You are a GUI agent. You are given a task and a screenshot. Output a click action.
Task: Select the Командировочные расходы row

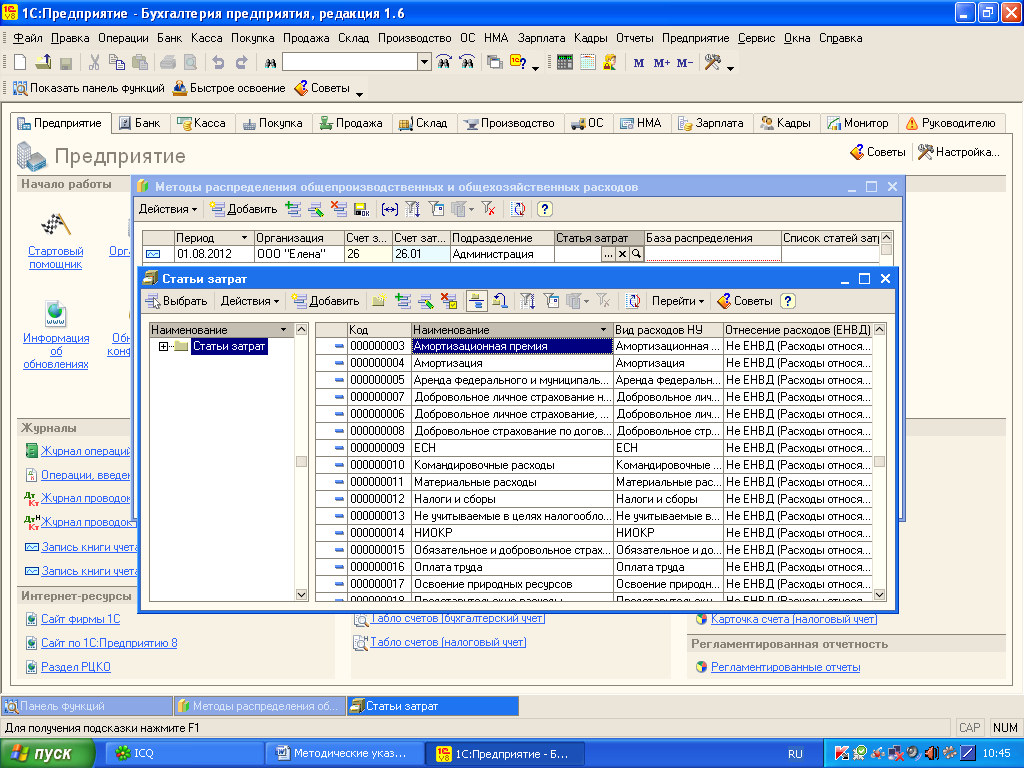(x=593, y=465)
